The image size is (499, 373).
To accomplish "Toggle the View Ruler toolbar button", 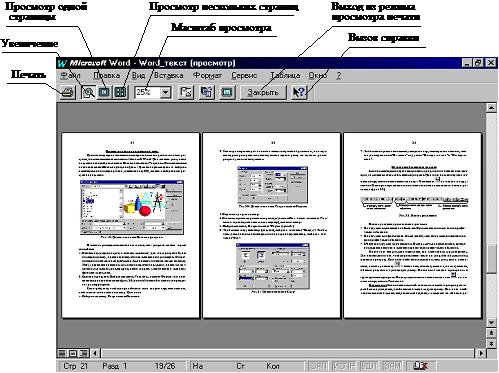I will [186, 92].
